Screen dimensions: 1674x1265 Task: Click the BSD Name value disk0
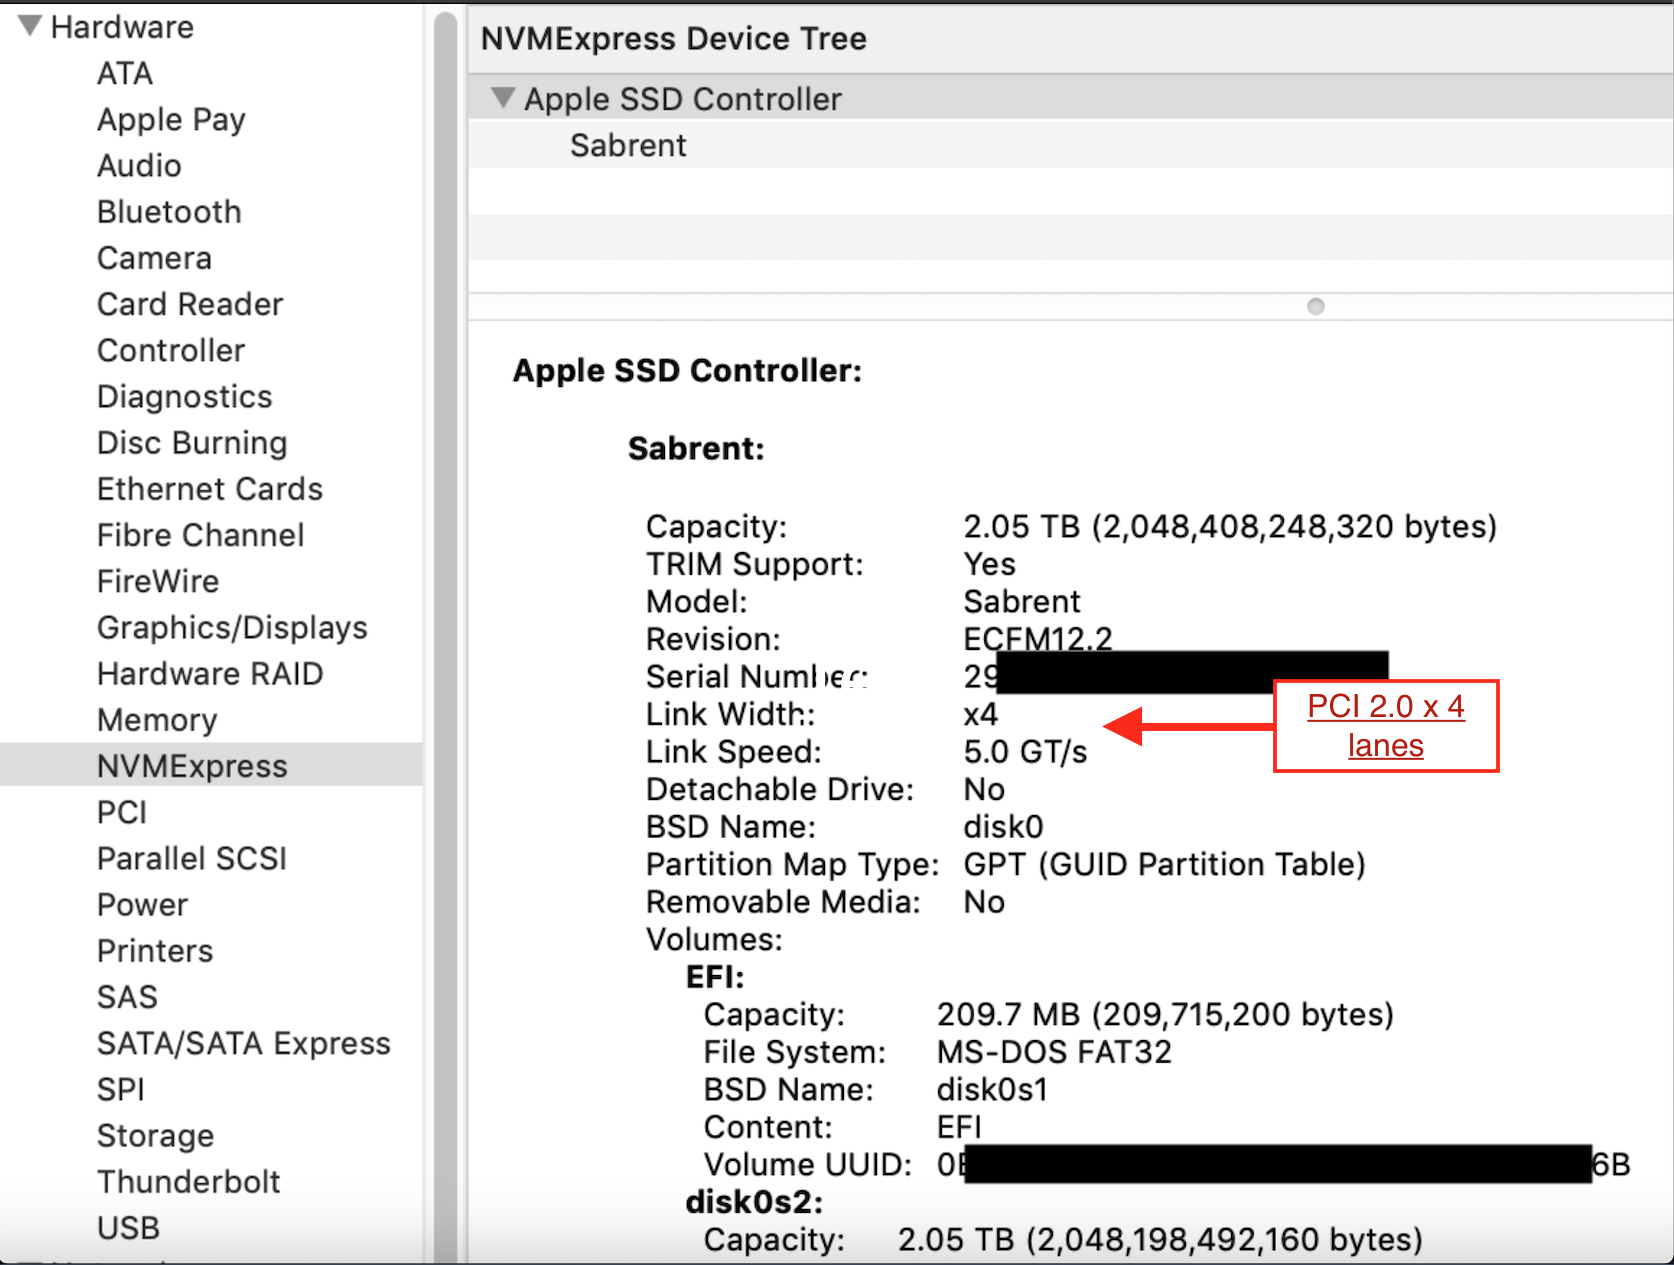[x=1003, y=826]
